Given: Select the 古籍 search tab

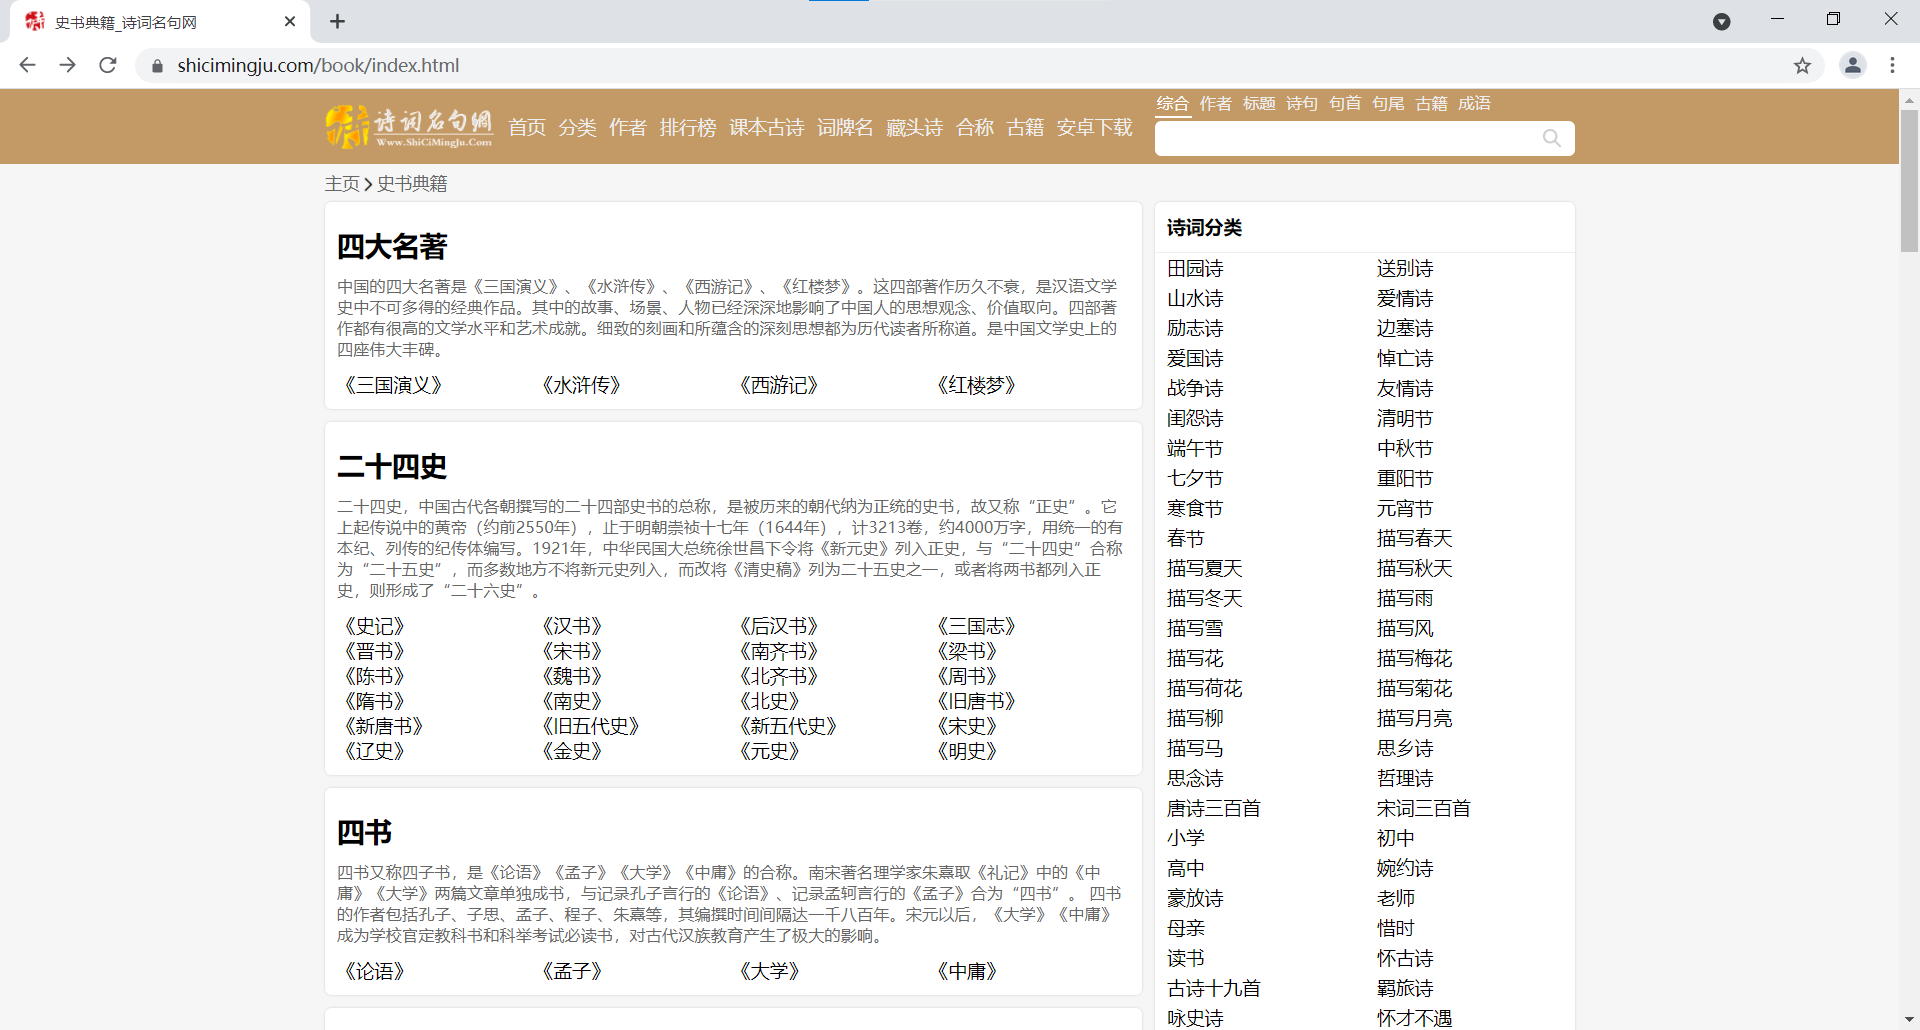Looking at the screenshot, I should tap(1430, 103).
